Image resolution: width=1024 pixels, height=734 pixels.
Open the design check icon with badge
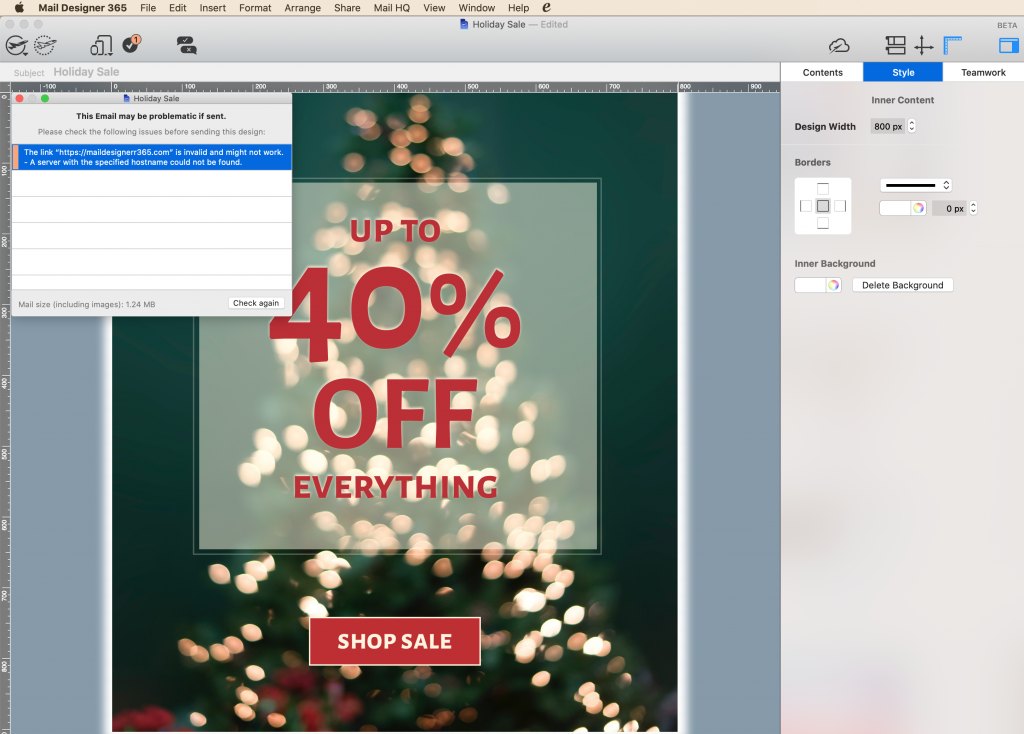132,44
